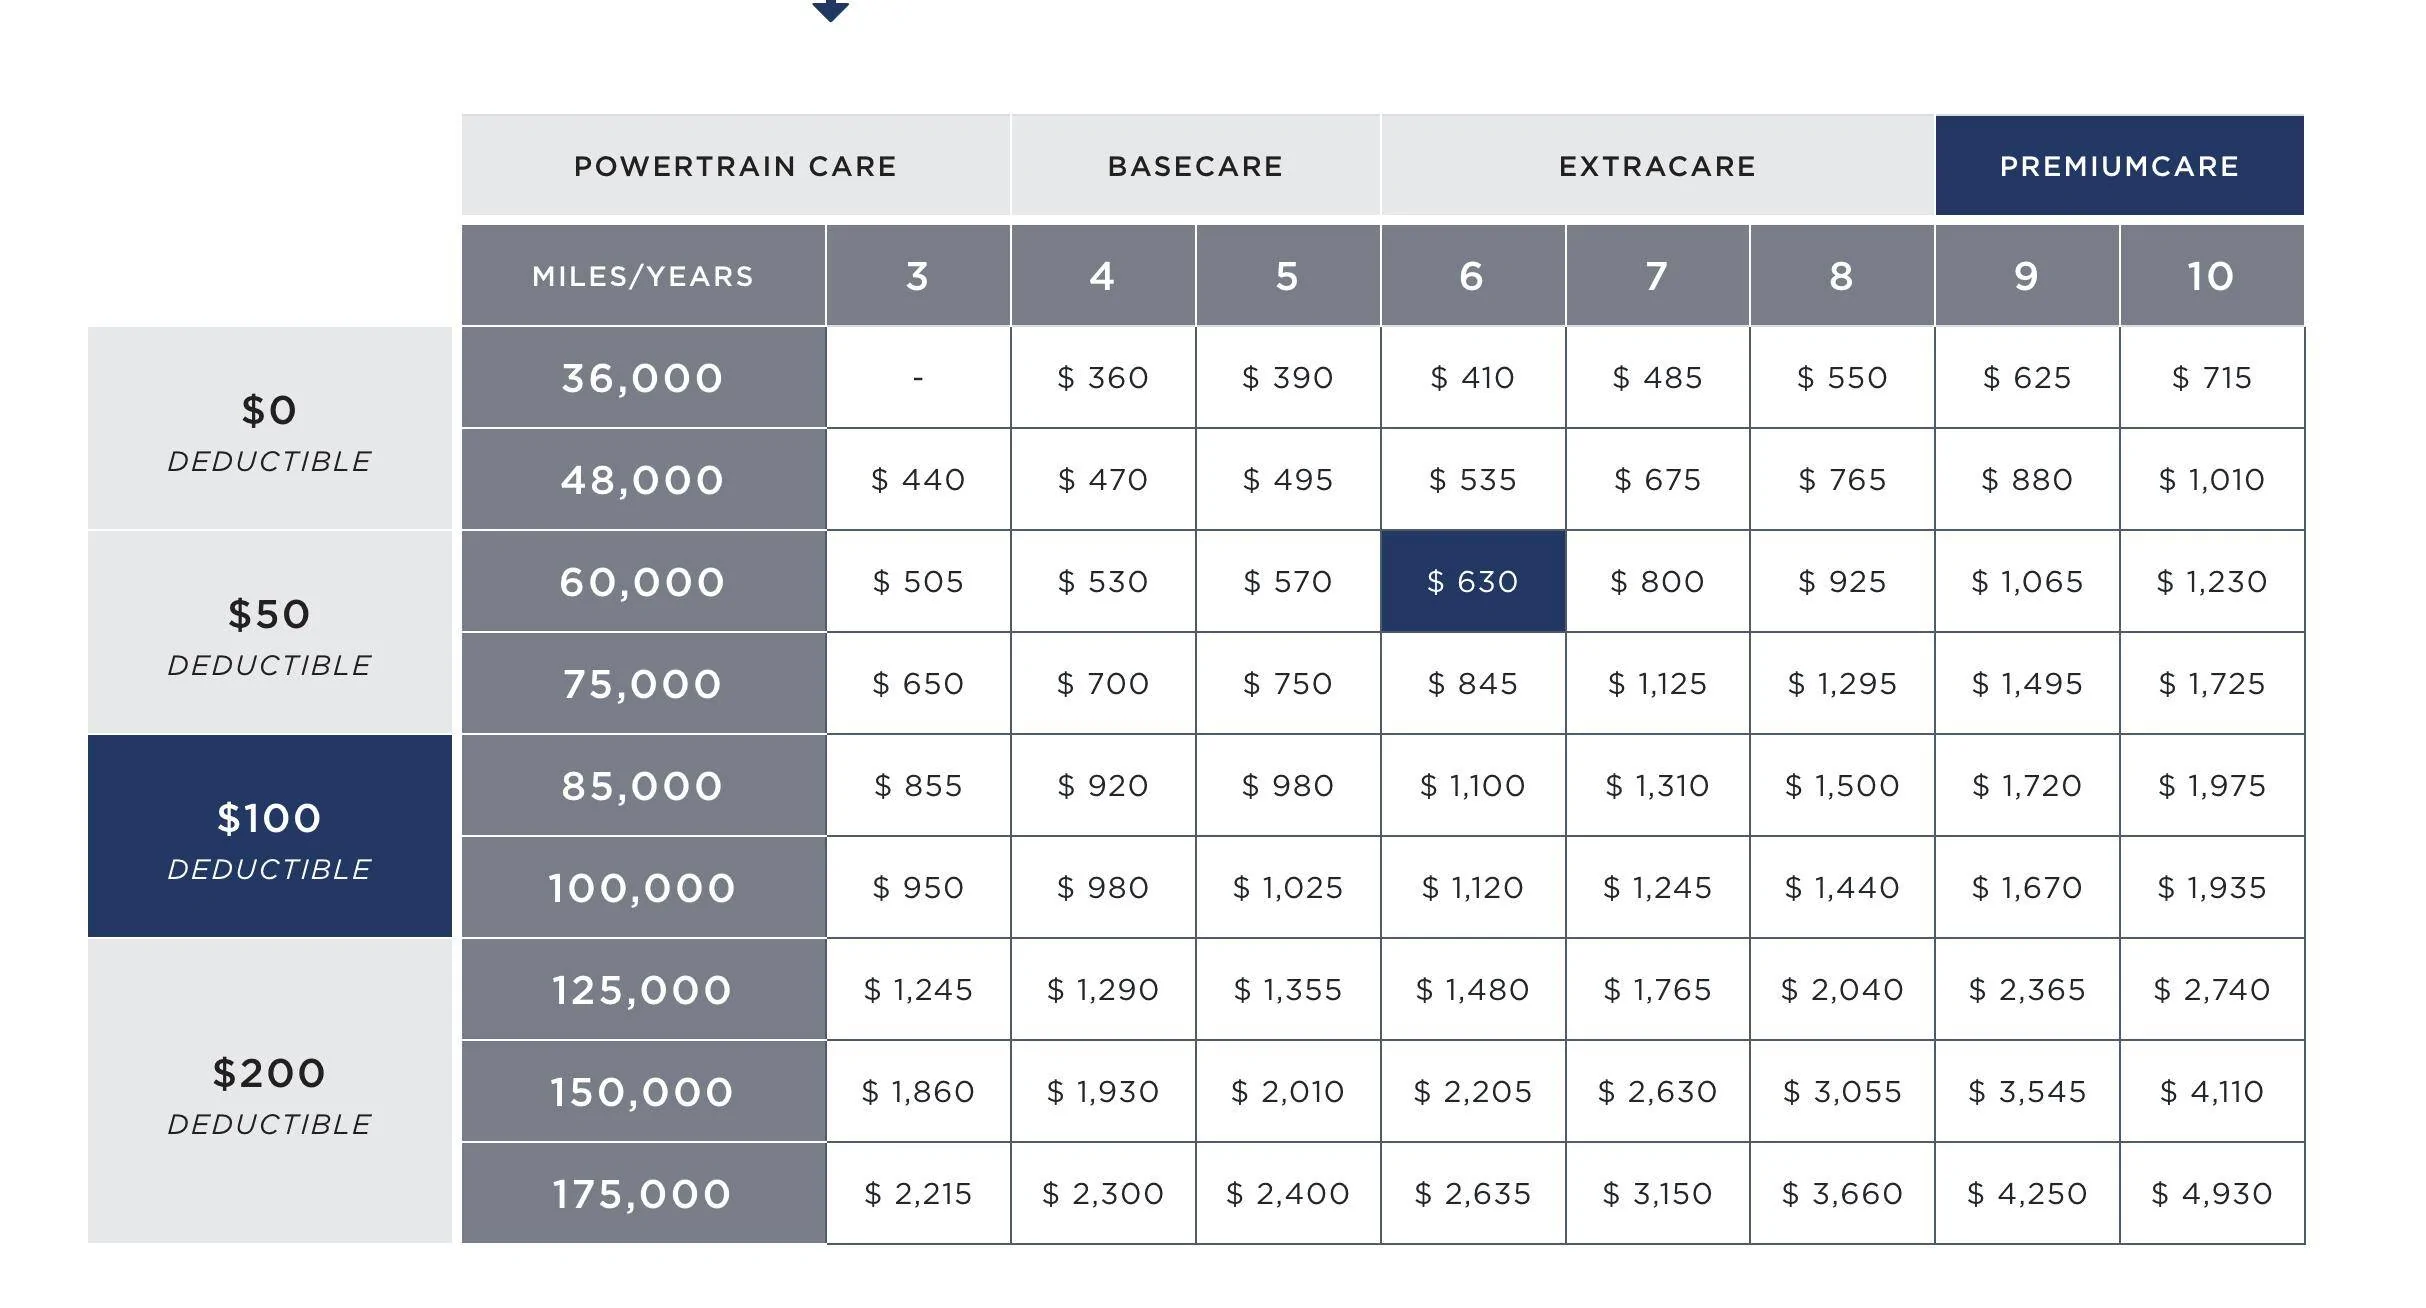The image size is (2426, 1308).
Task: Pick the $ 1,125 cell in the 75,000 row
Action: coord(1657,683)
